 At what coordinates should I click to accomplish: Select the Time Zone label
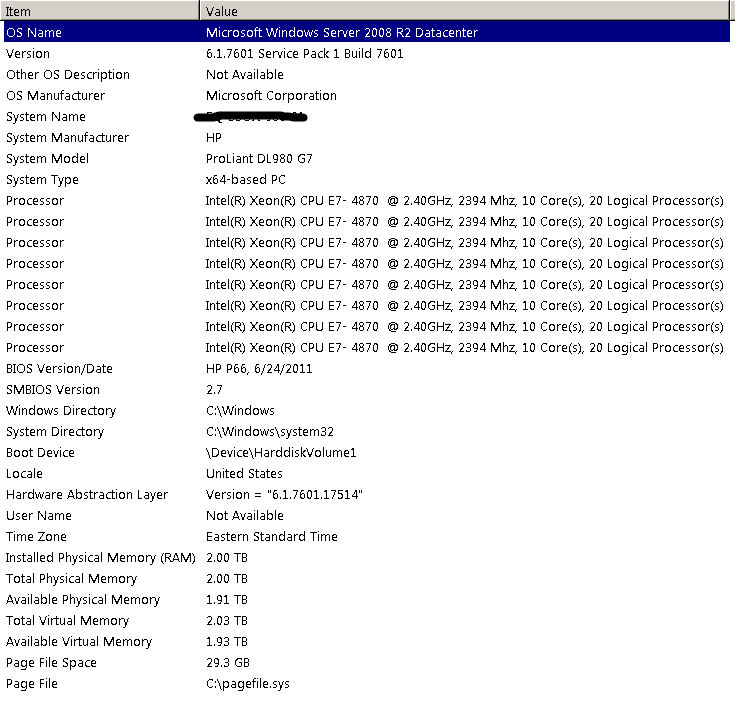36,537
